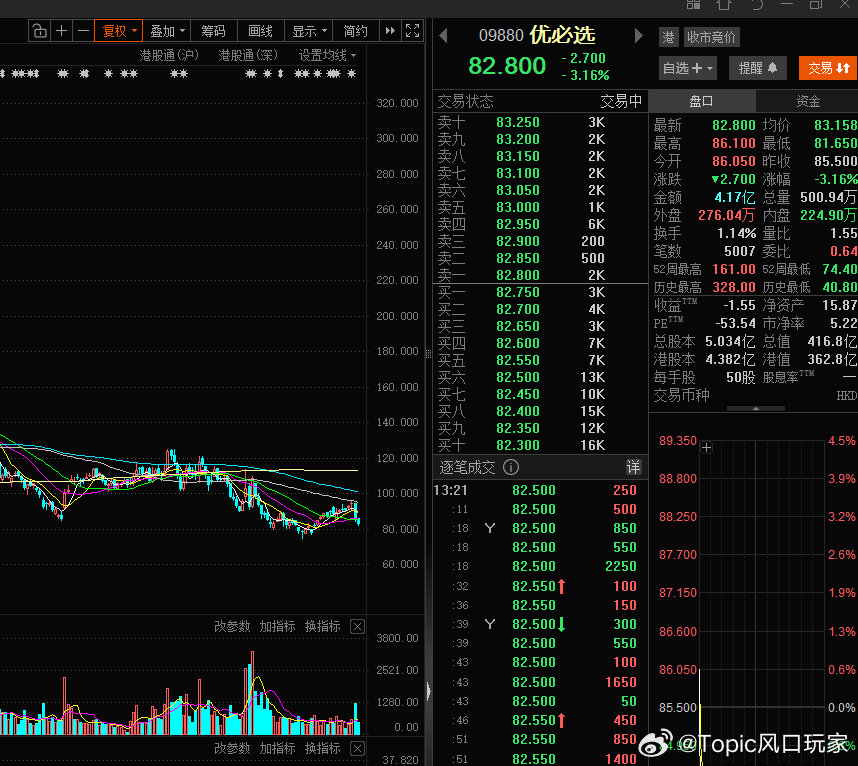Toggle fullscreen chart icon
The height and width of the screenshot is (766, 858).
pos(413,31)
